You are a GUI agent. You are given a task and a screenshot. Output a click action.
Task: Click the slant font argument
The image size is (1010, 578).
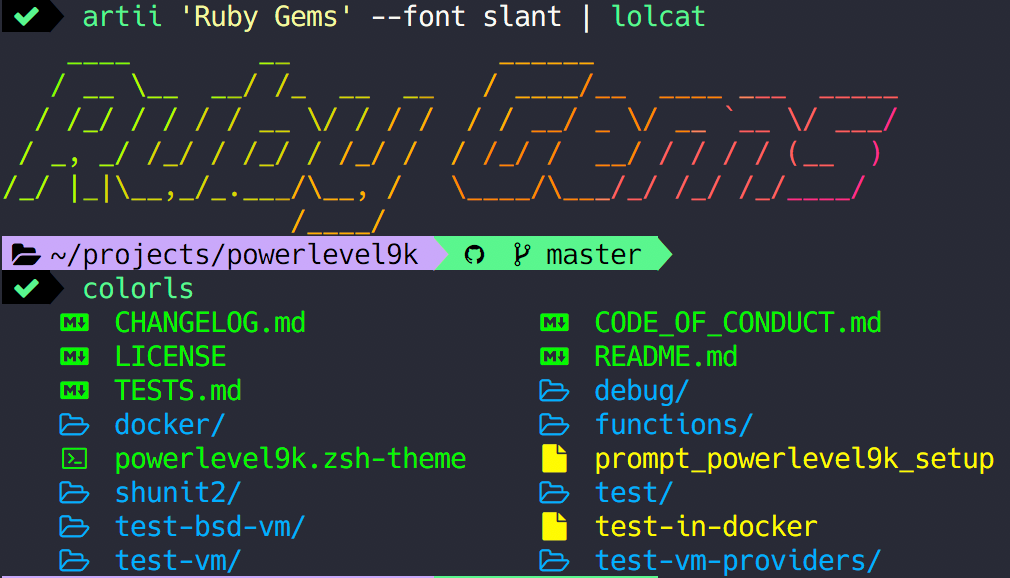tap(522, 16)
